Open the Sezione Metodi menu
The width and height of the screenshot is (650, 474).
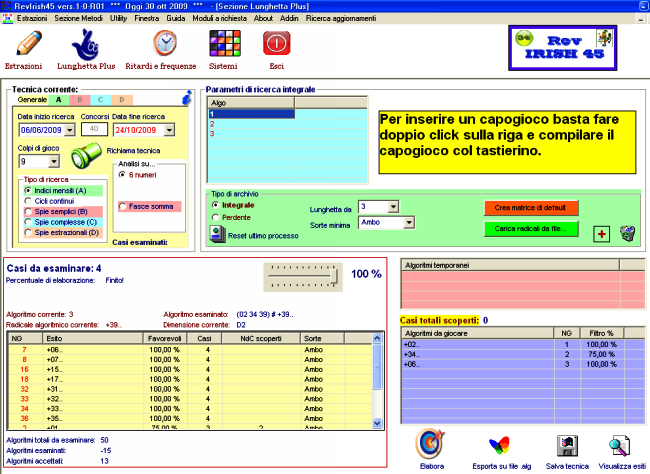click(x=78, y=19)
